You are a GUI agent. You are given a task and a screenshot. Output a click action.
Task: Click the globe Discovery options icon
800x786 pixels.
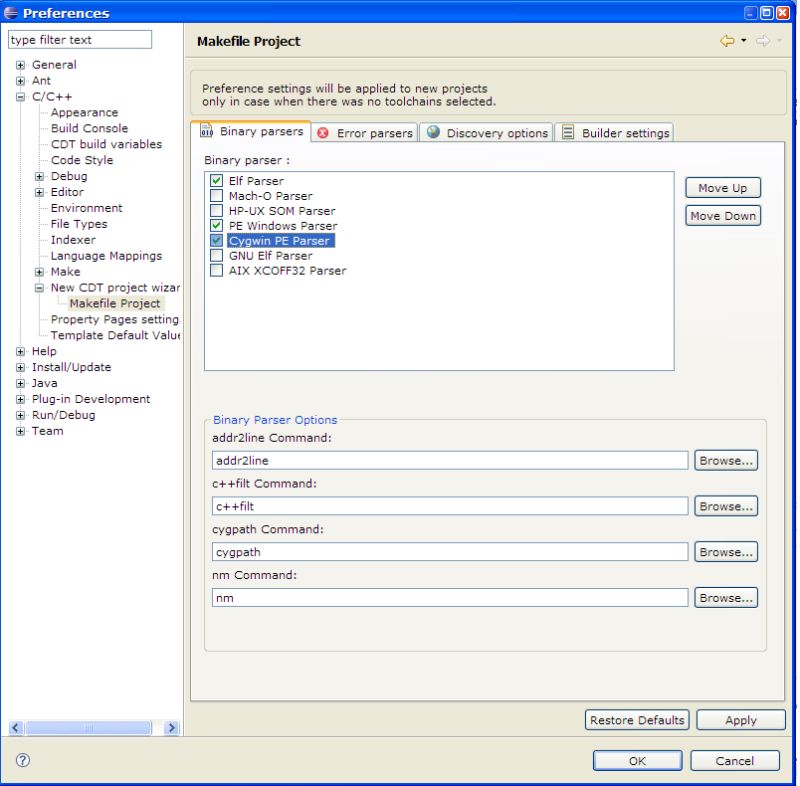(x=433, y=132)
